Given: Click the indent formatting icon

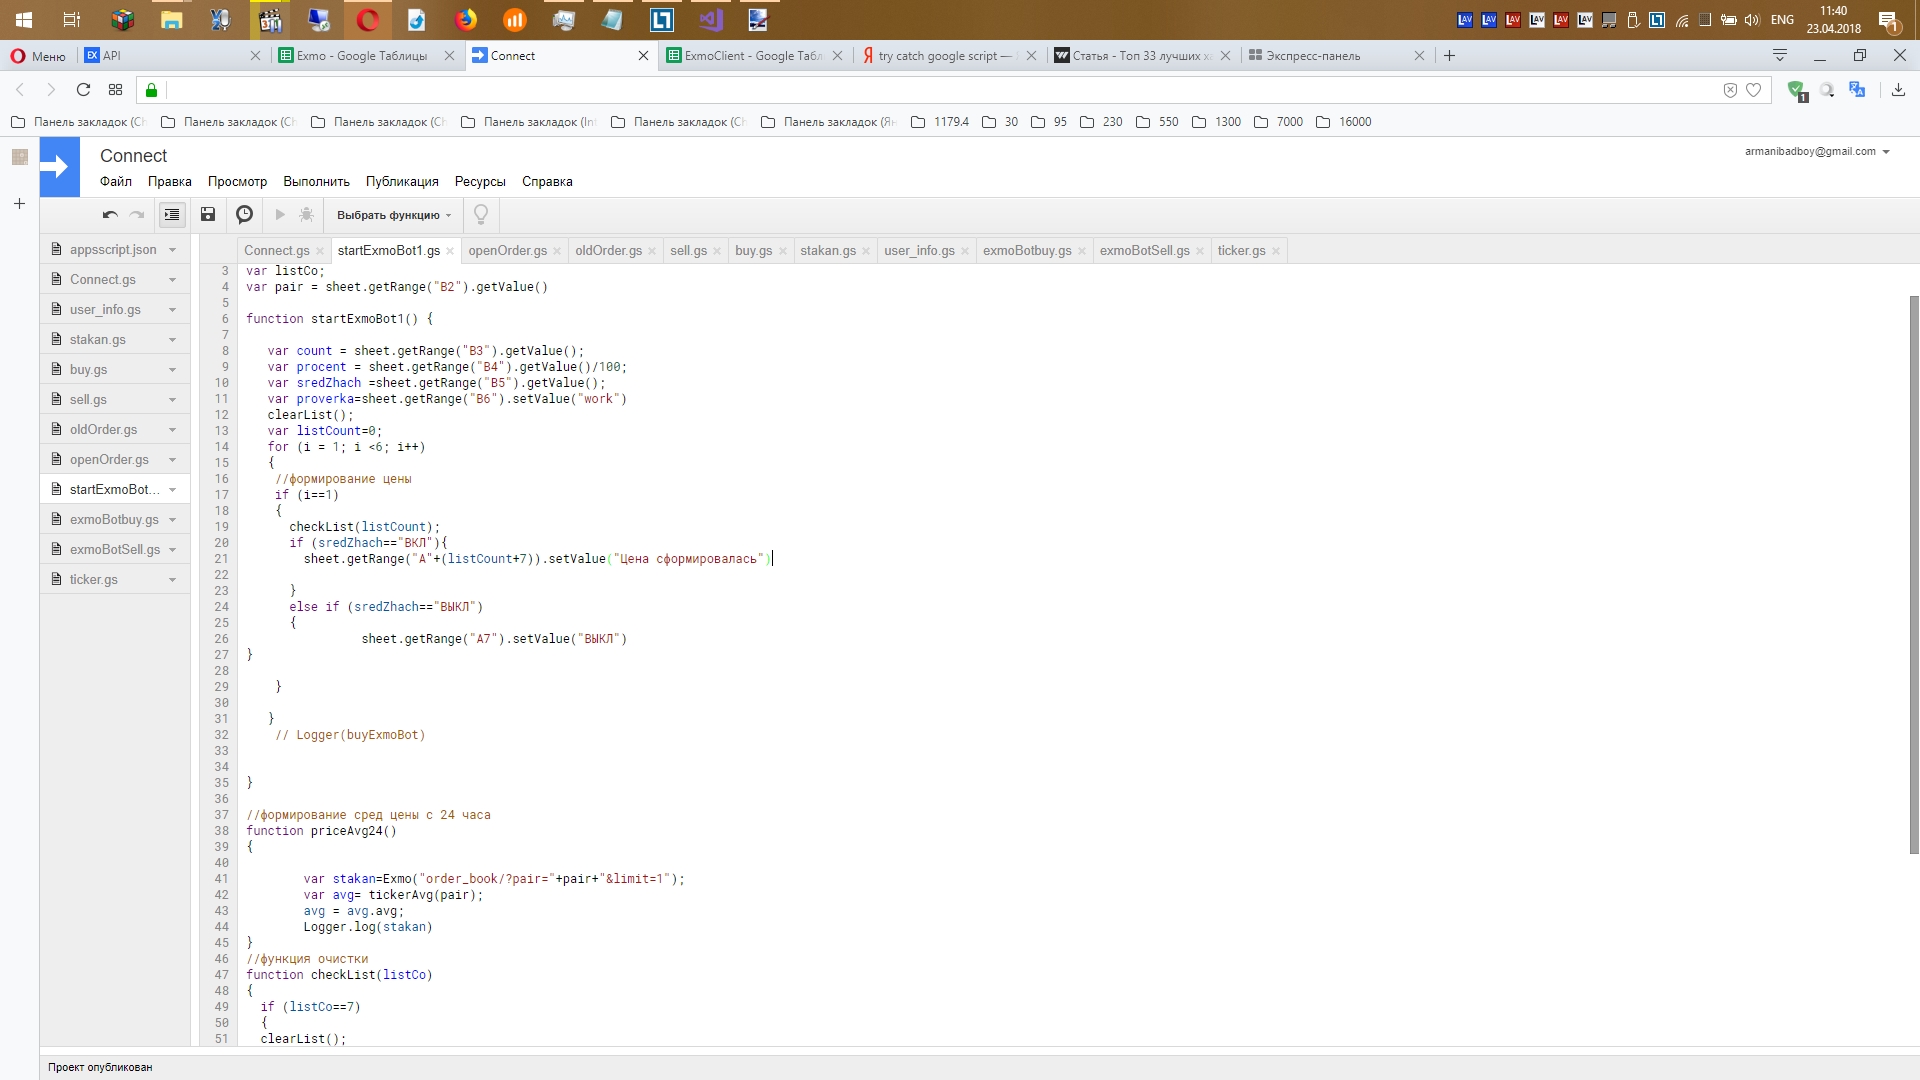Looking at the screenshot, I should [x=172, y=215].
